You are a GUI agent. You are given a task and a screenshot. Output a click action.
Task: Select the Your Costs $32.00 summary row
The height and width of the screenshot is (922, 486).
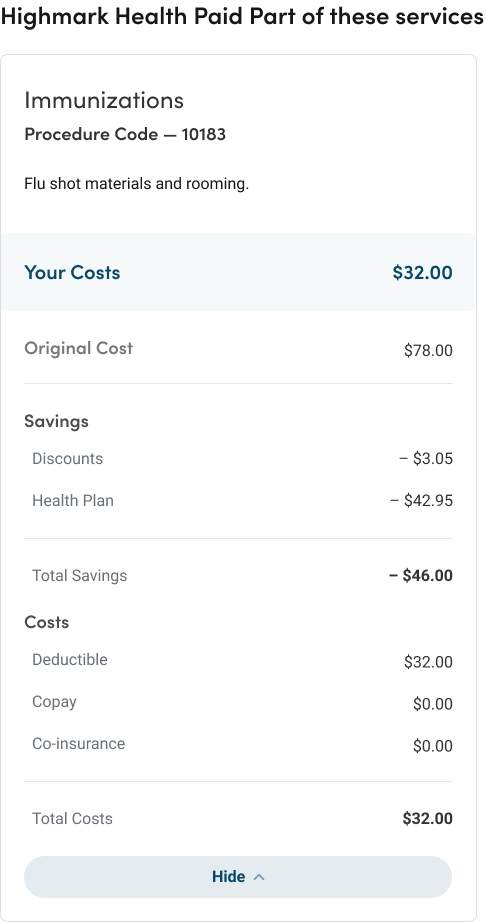point(238,272)
